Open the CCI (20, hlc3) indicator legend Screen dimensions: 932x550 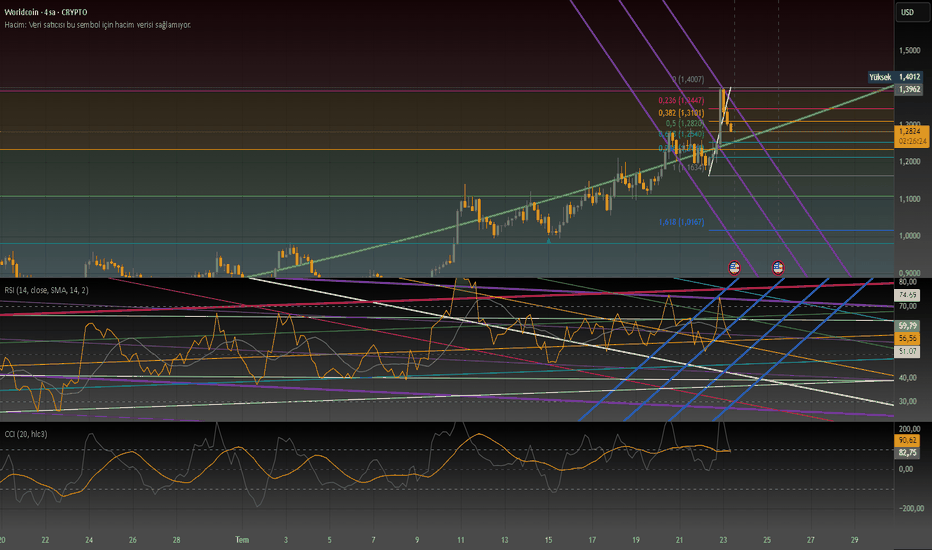(x=26, y=434)
